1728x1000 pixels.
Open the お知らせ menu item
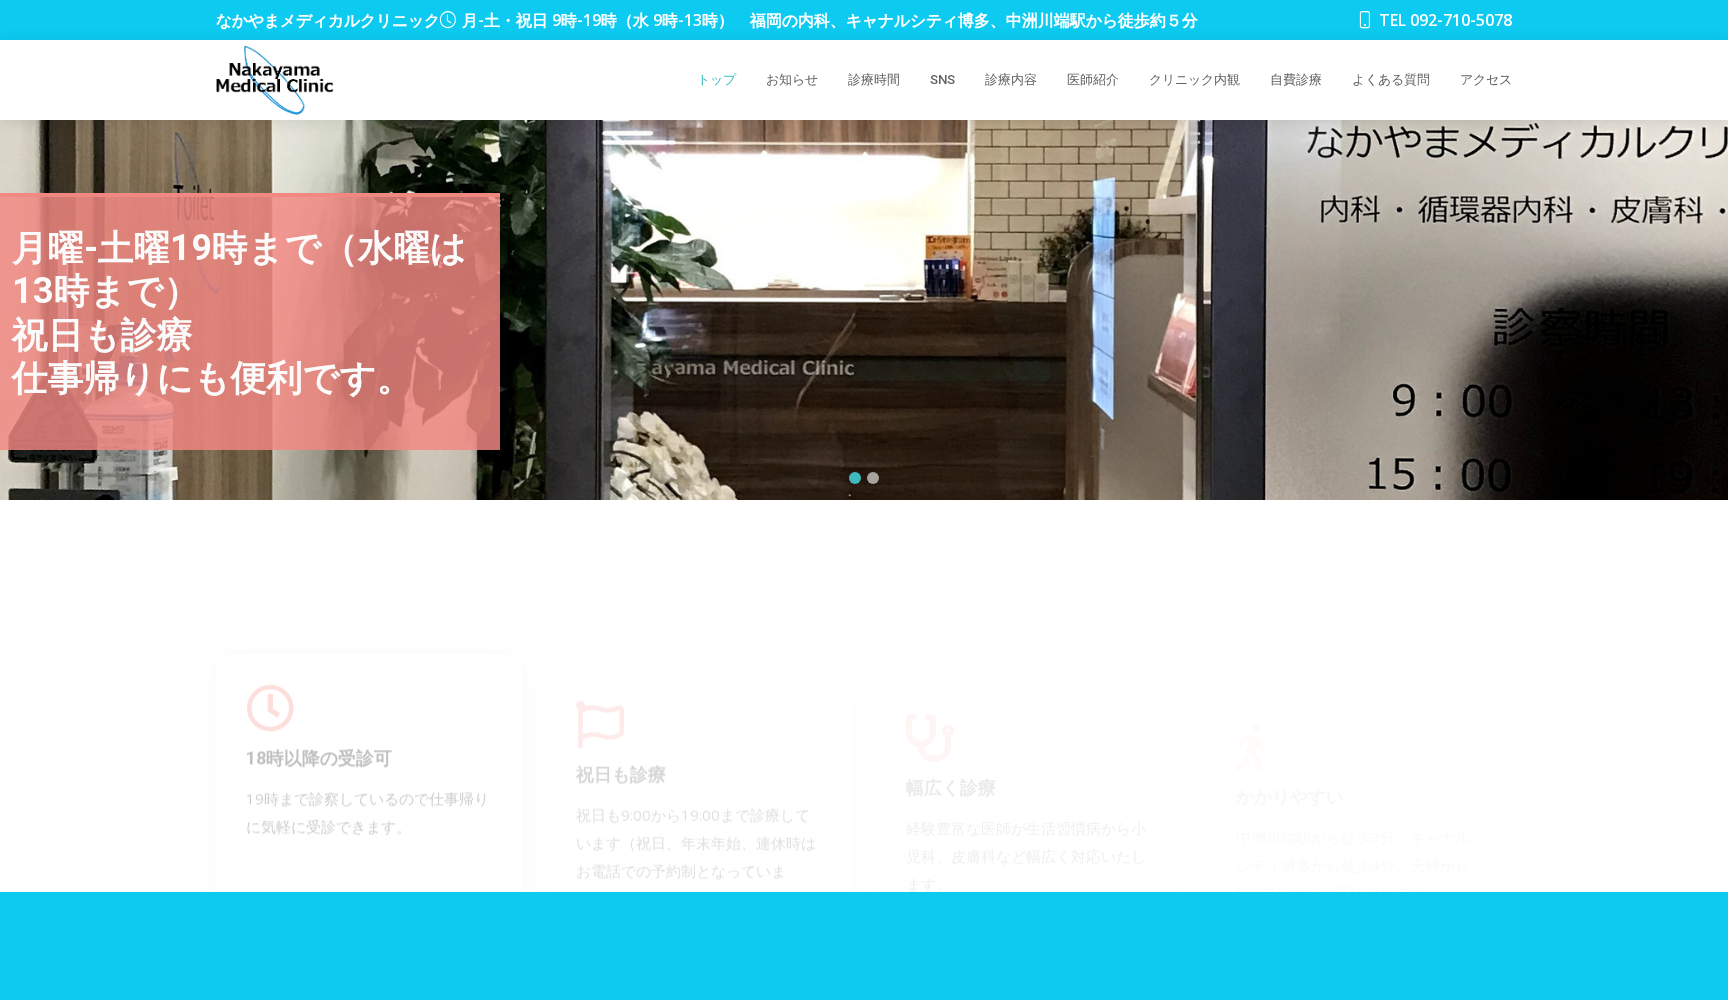(x=791, y=80)
